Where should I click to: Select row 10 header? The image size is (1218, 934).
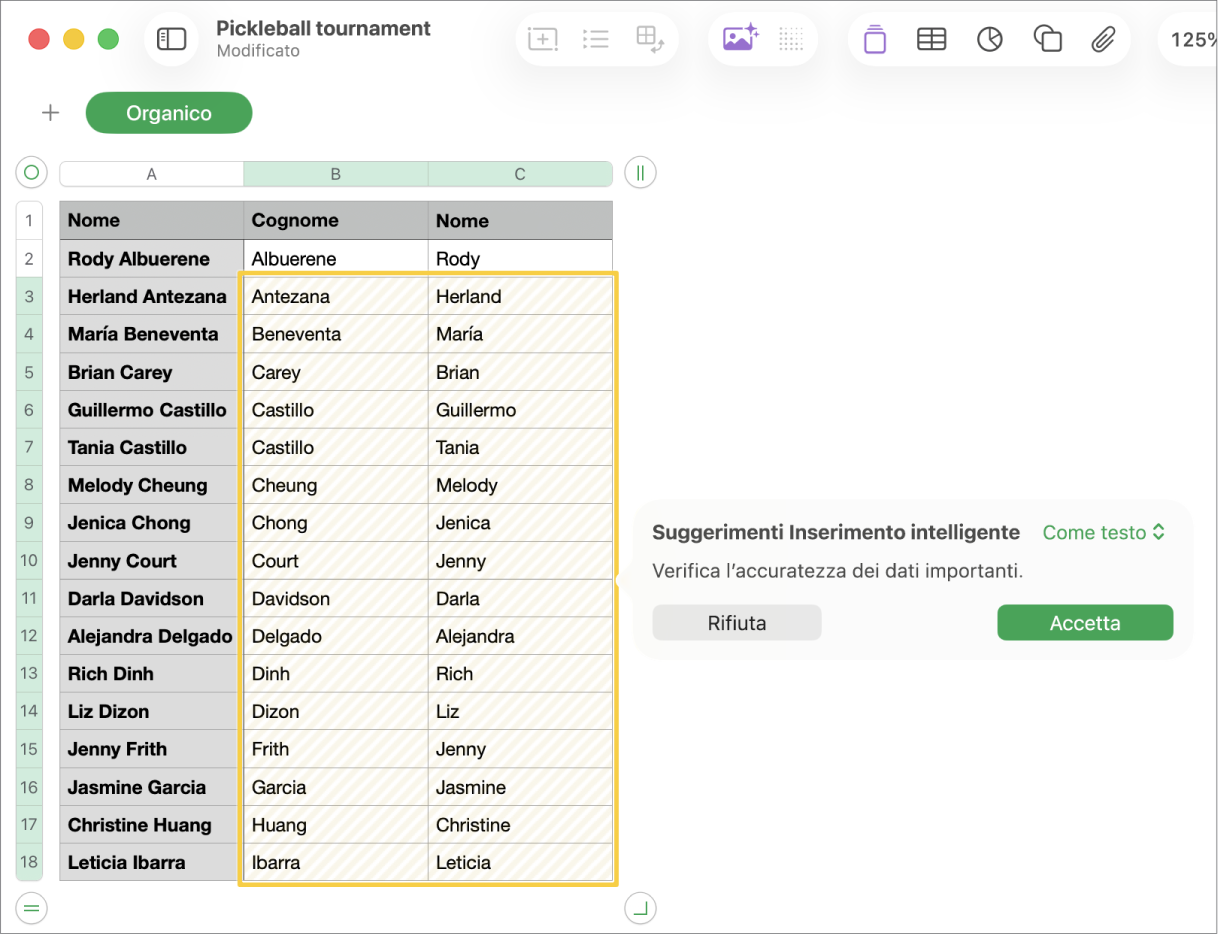(x=29, y=561)
